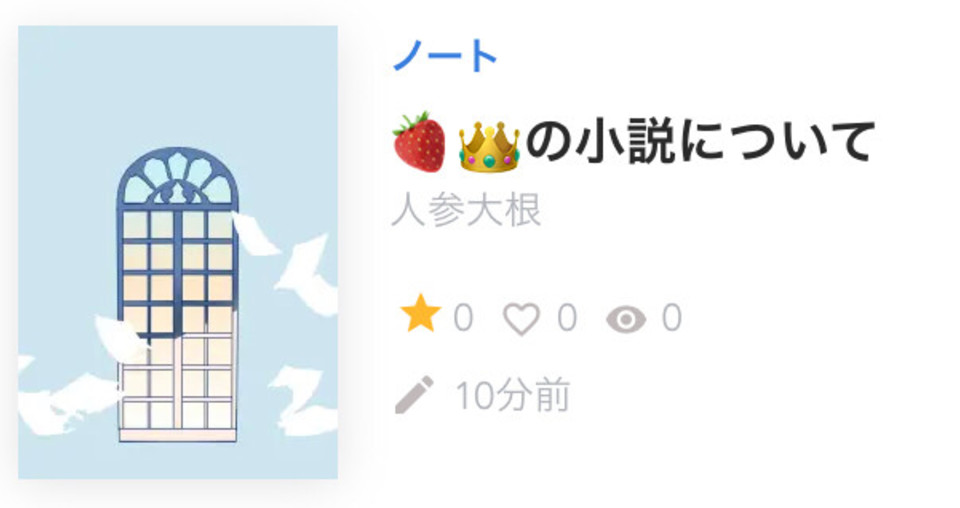Click the empty blue sky above window
The image size is (960, 508).
[178, 86]
